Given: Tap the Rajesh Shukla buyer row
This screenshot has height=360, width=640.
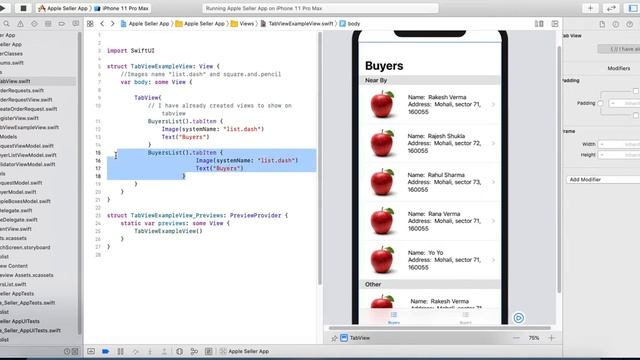Looking at the screenshot, I should [x=429, y=143].
